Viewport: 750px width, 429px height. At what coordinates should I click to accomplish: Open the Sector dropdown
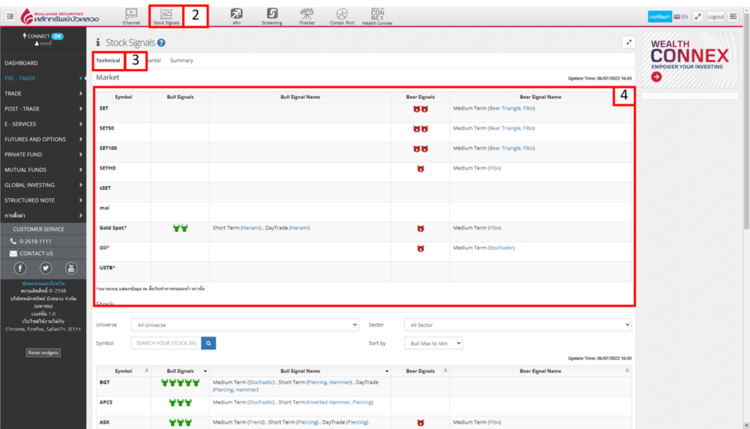pos(517,325)
